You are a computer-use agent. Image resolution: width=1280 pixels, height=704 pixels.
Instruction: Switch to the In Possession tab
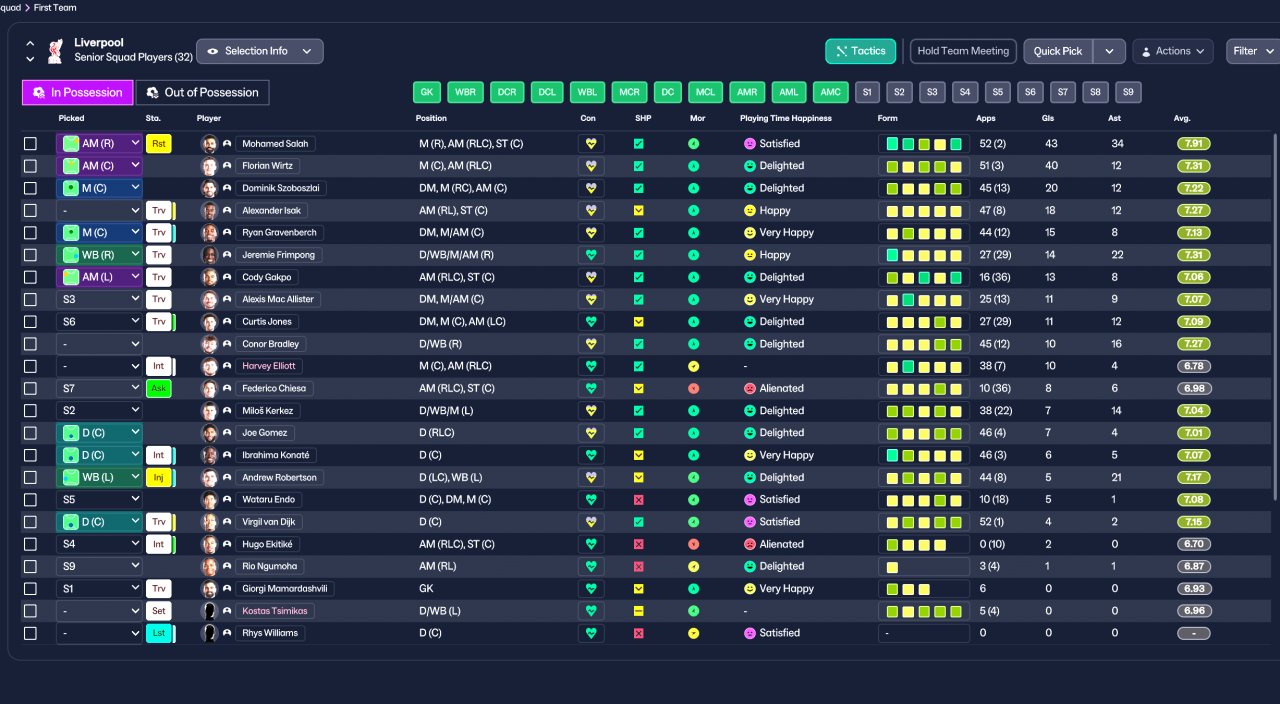coord(78,92)
